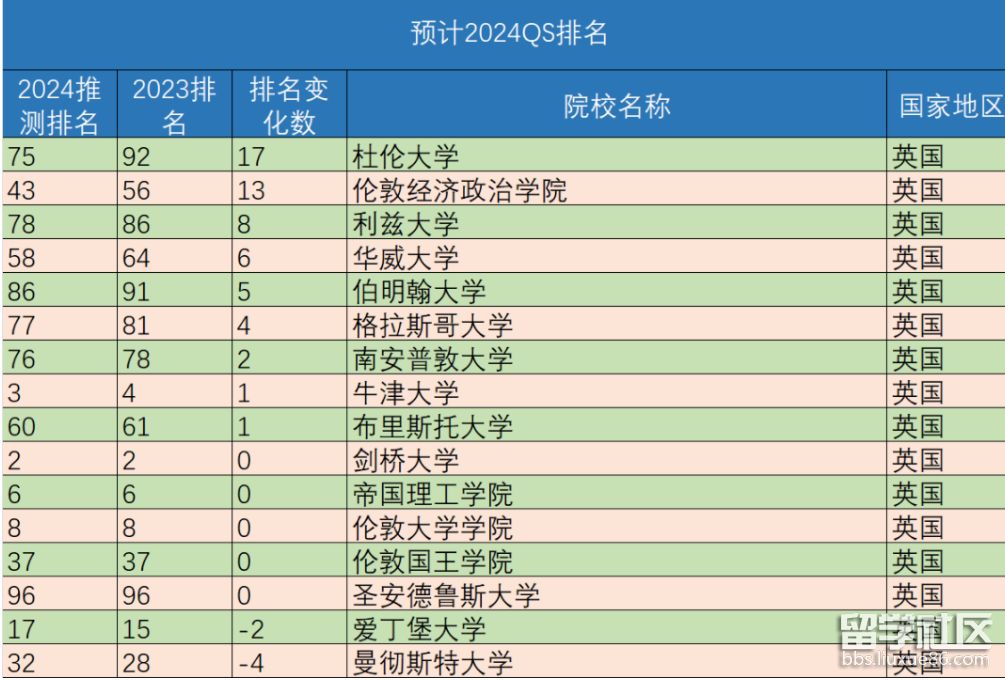
Task: Select the 2023排名 column header
Action: 174,105
